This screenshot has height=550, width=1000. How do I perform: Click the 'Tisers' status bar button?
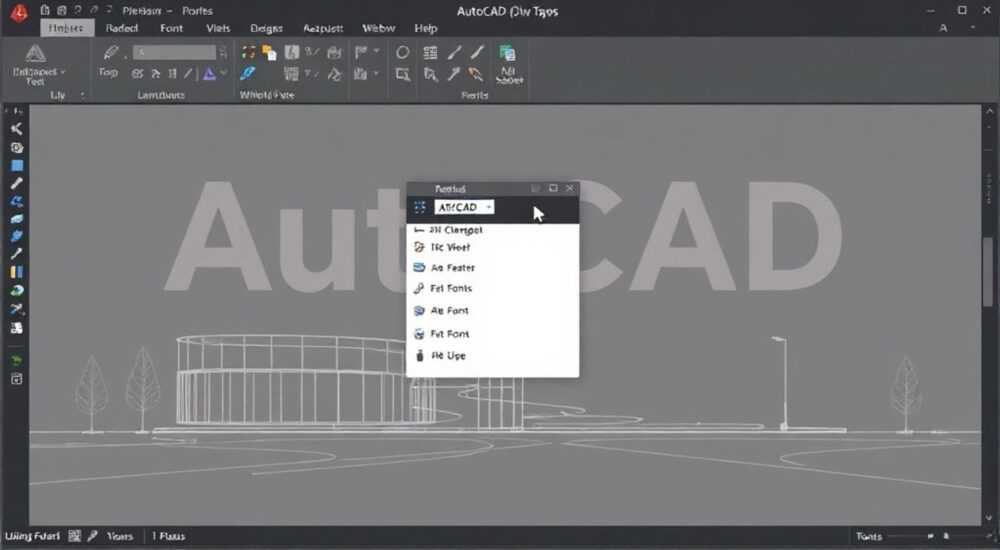click(x=120, y=536)
